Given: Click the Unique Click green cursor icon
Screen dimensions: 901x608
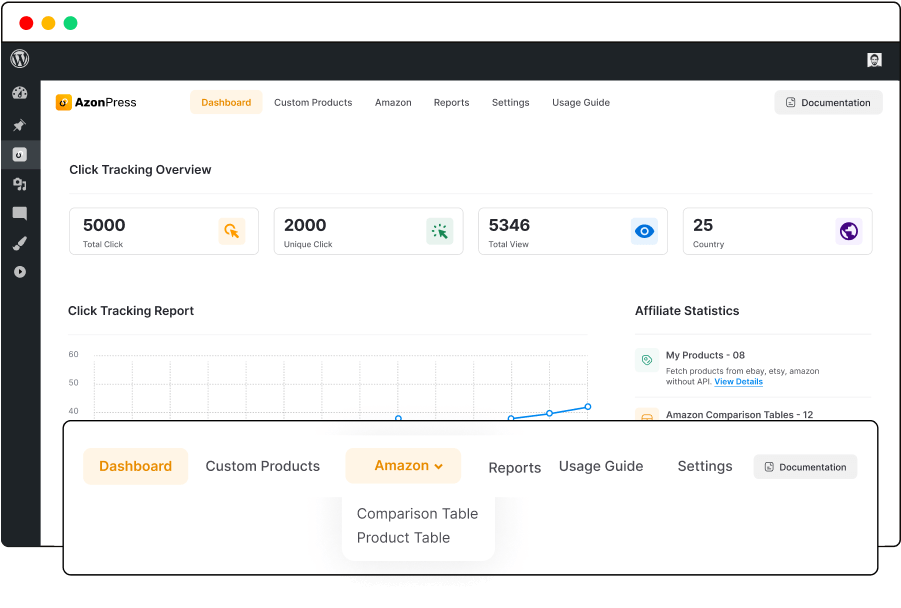Looking at the screenshot, I should click(x=440, y=231).
